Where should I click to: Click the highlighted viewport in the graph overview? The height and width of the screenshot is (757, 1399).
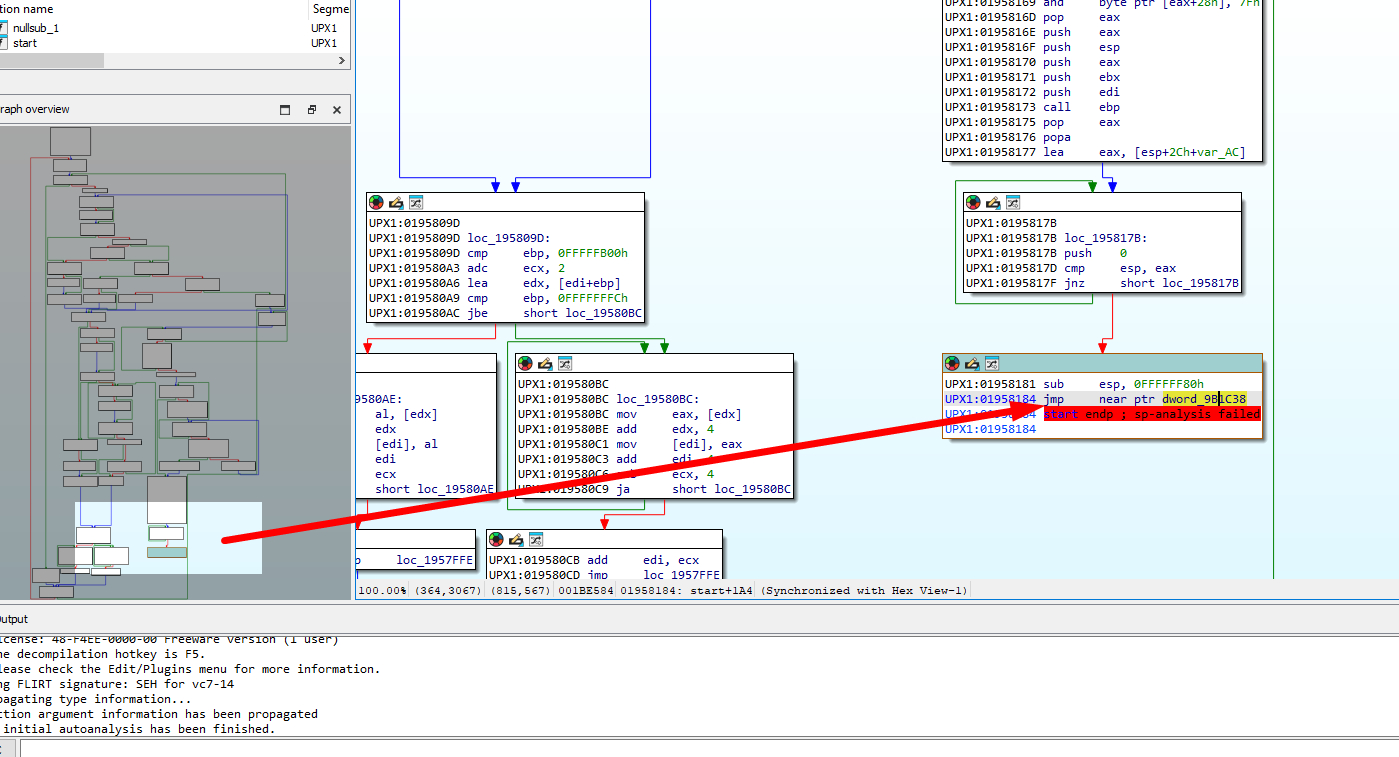[168, 538]
